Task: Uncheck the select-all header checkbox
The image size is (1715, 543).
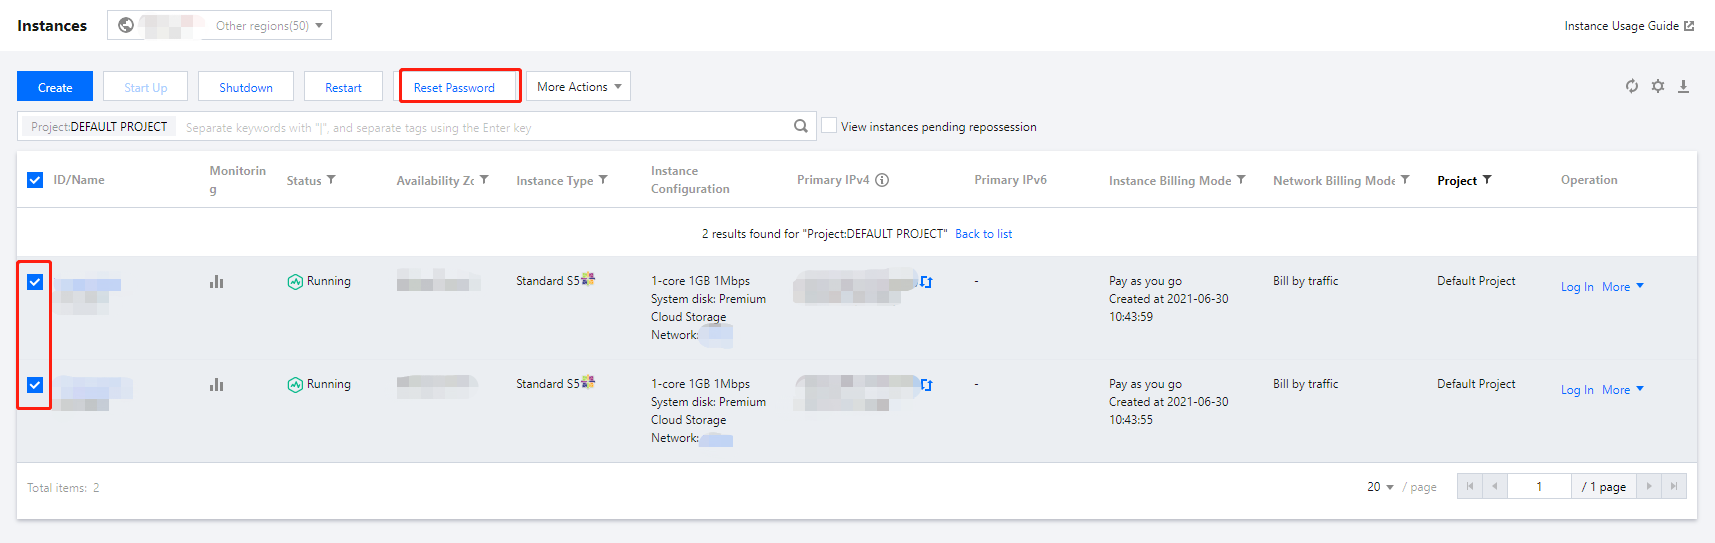Action: click(x=35, y=180)
